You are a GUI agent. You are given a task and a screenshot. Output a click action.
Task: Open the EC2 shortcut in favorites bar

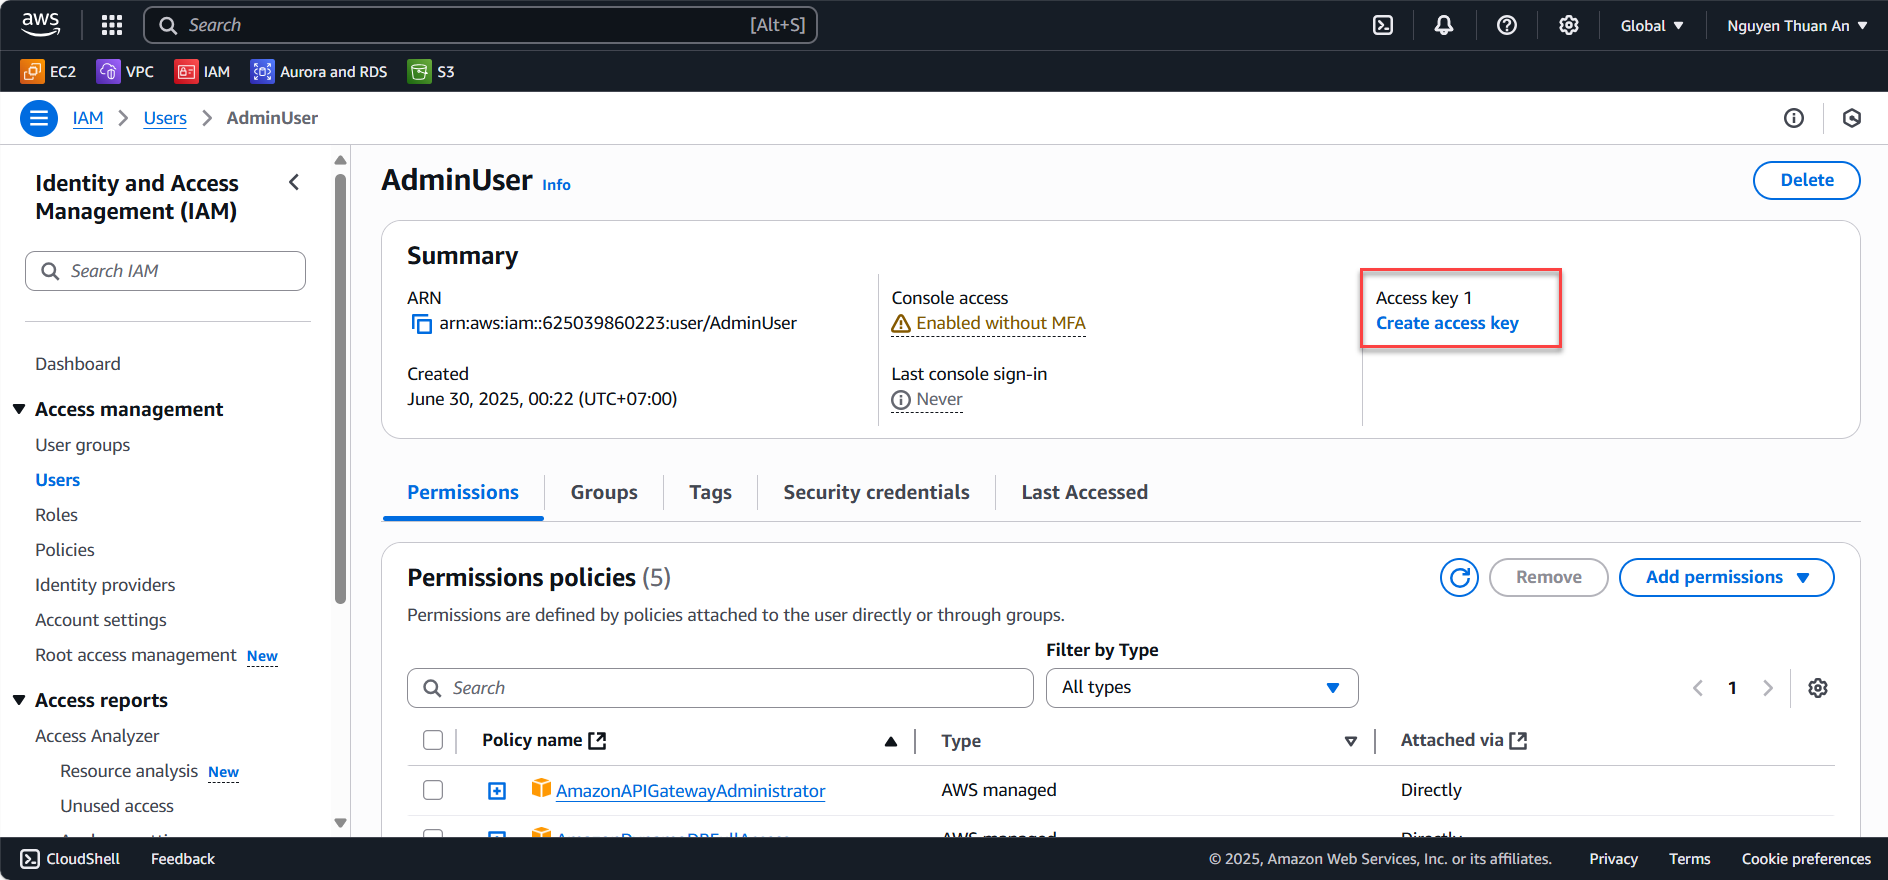(x=48, y=72)
